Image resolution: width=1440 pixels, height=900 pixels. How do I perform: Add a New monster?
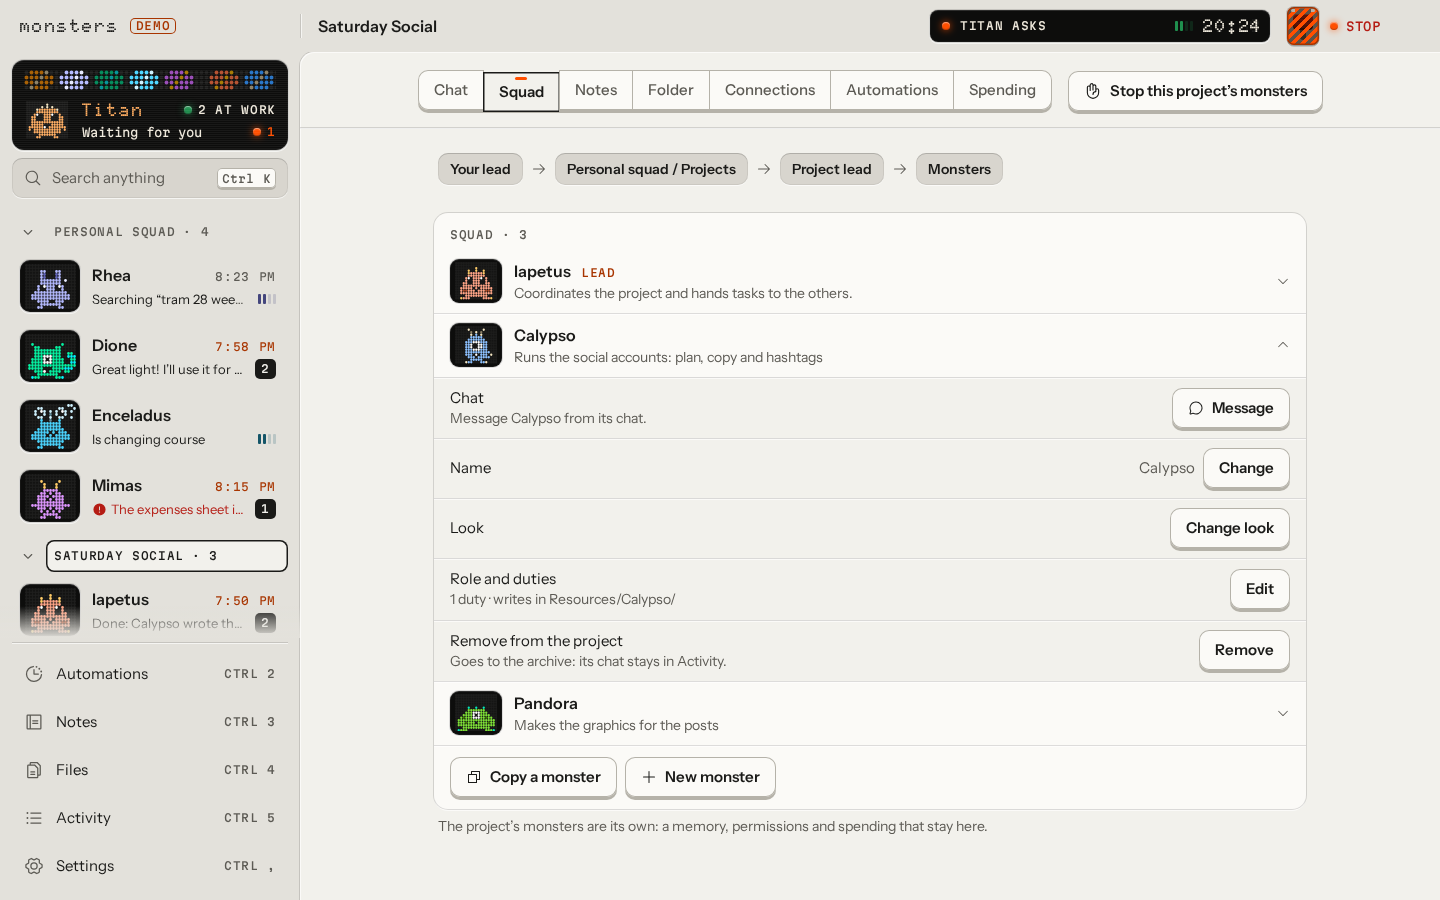[x=700, y=777]
